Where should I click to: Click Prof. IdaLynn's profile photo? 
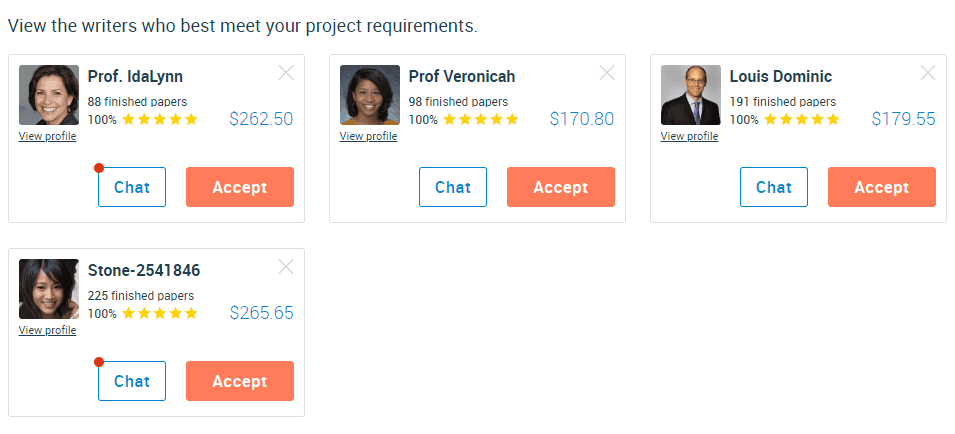tap(49, 95)
